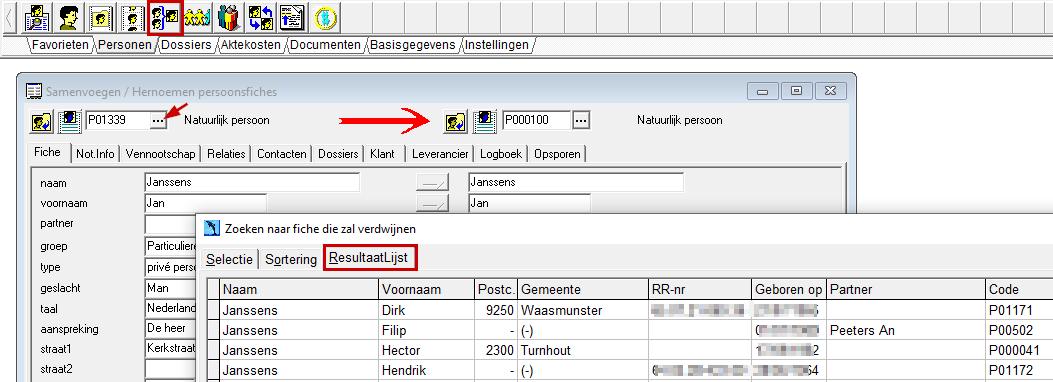Click the yellow paper-doll chain toolbar icon
This screenshot has width=1053, height=382.
(197, 18)
